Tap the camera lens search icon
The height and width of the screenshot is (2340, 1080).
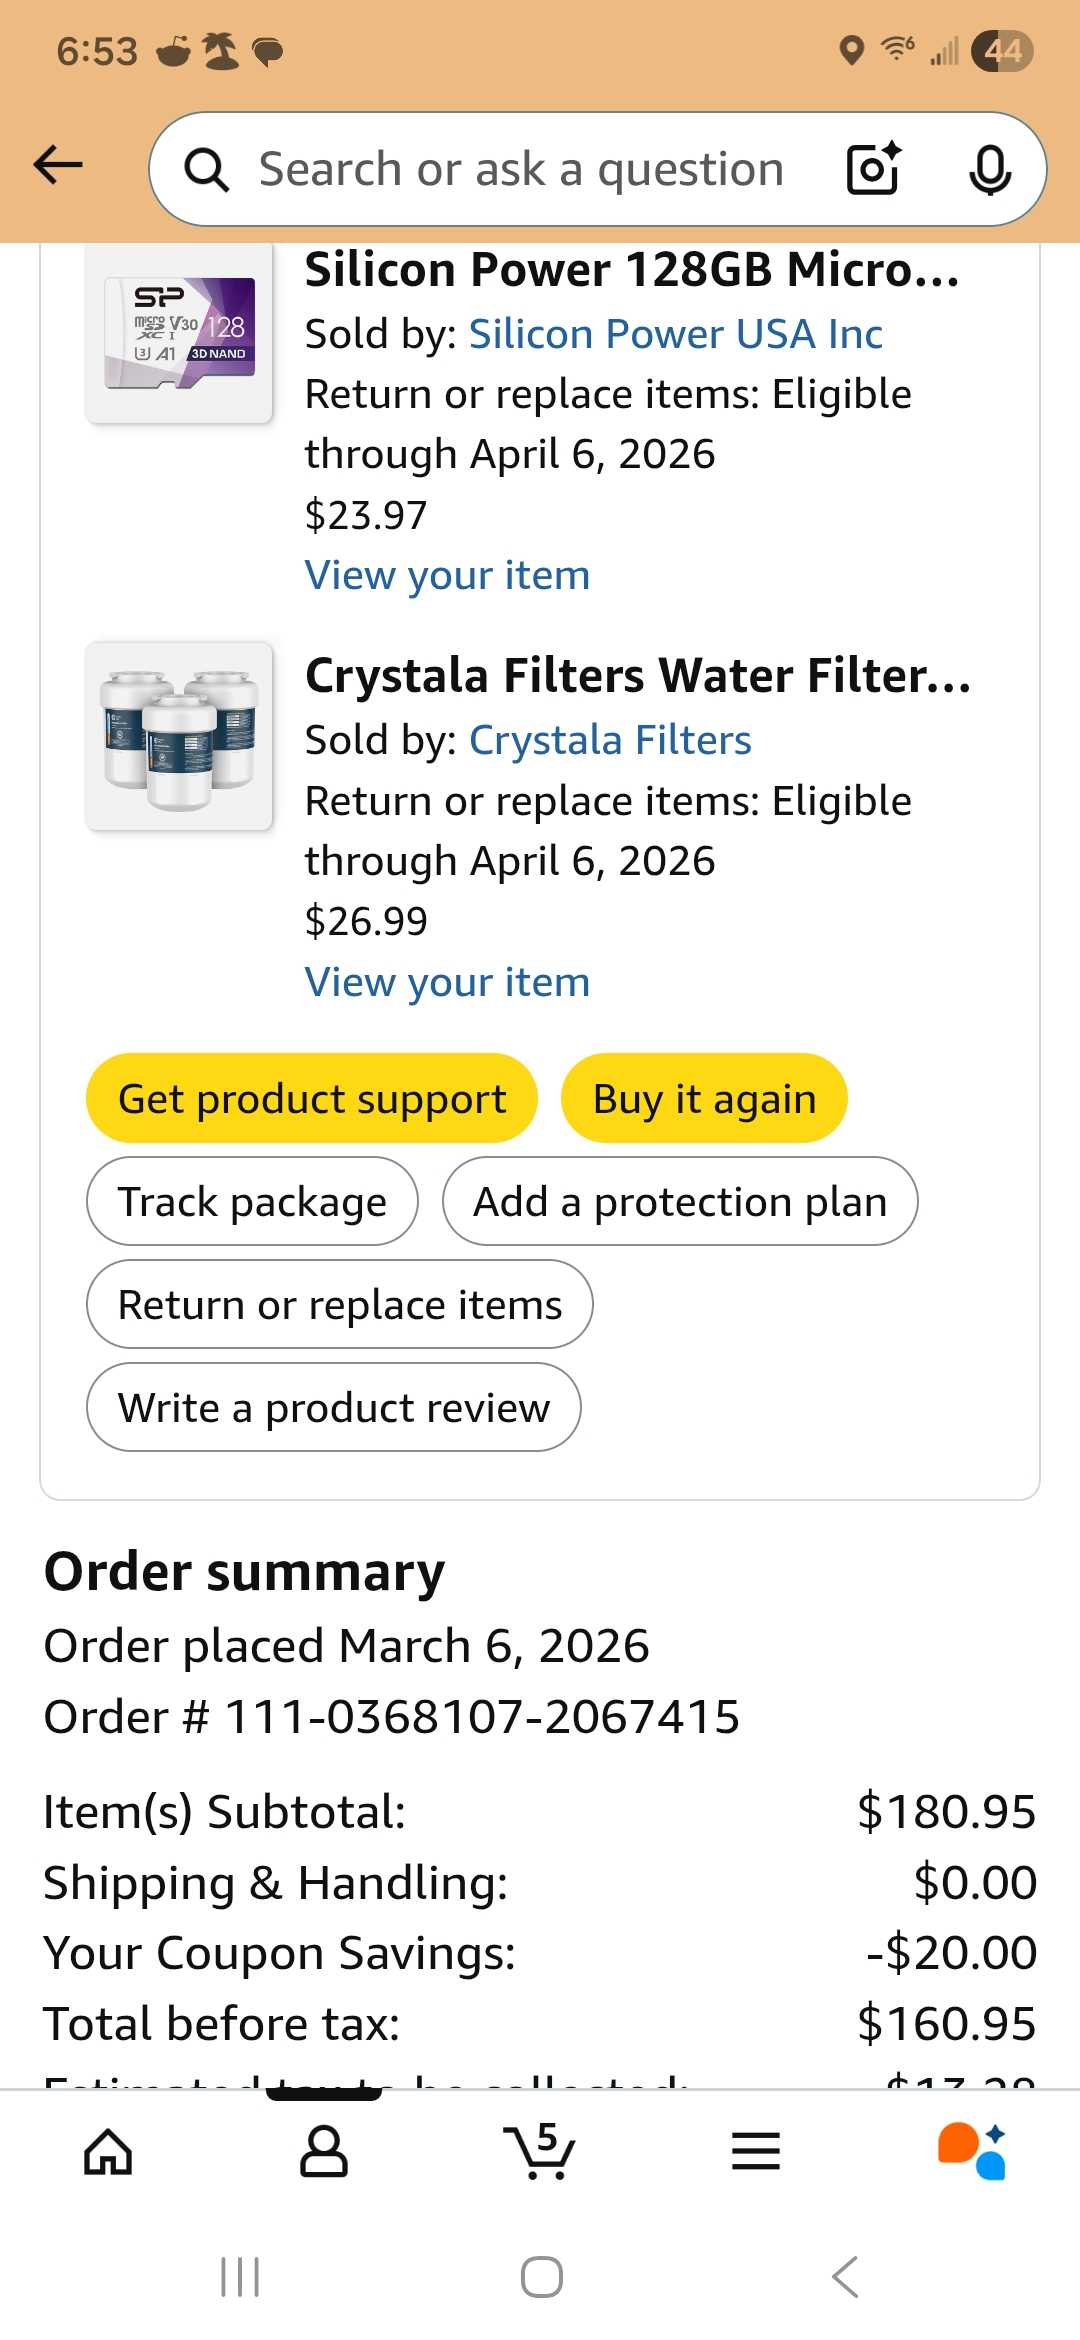tap(874, 169)
